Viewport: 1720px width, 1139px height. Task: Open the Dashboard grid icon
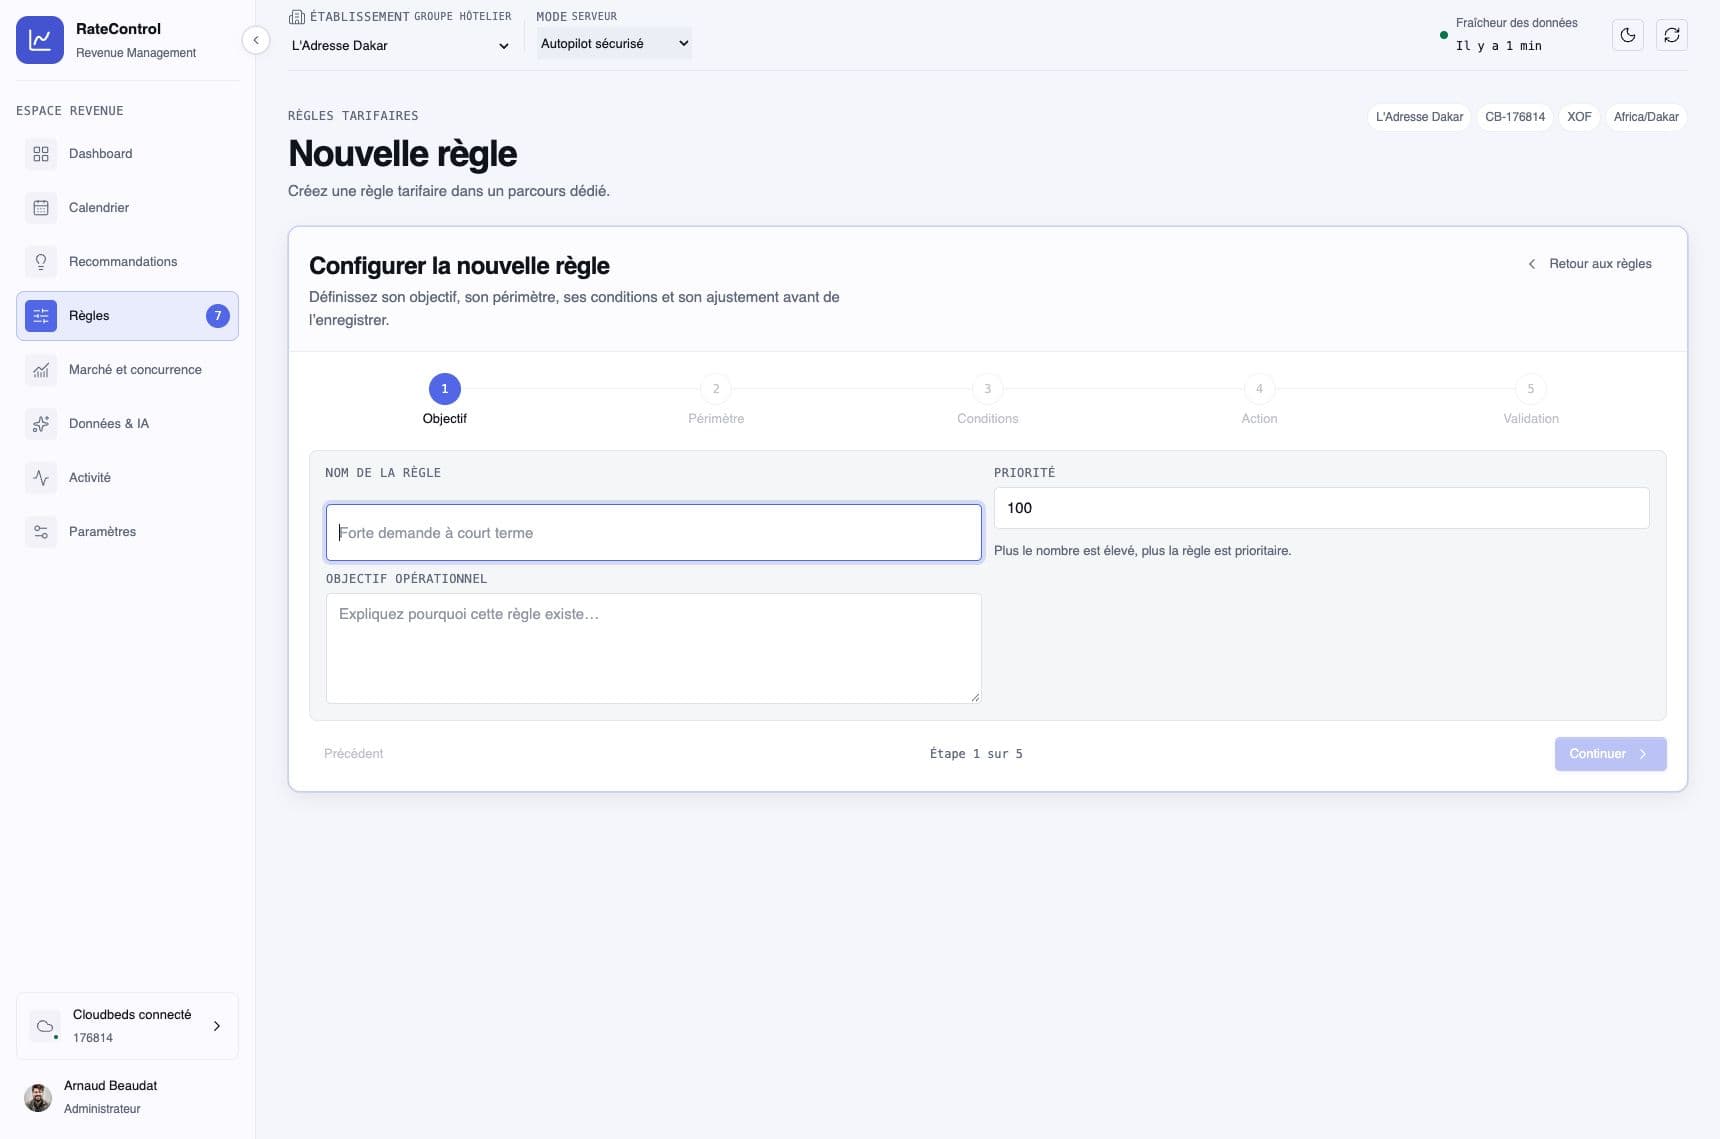point(41,154)
